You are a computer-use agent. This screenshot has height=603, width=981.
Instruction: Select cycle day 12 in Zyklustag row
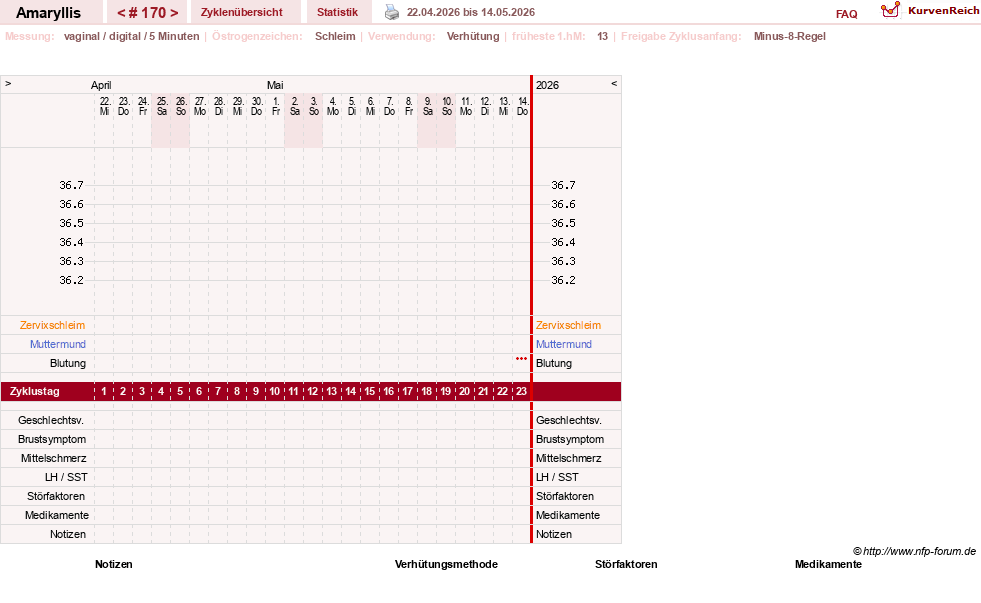click(x=313, y=392)
